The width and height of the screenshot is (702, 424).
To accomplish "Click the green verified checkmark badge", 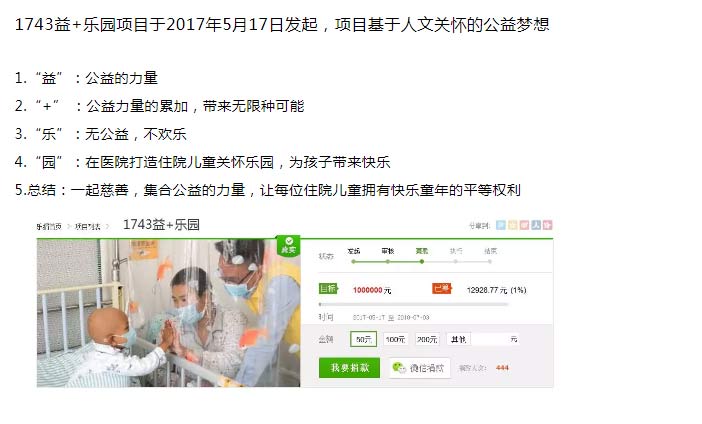I will (x=288, y=245).
